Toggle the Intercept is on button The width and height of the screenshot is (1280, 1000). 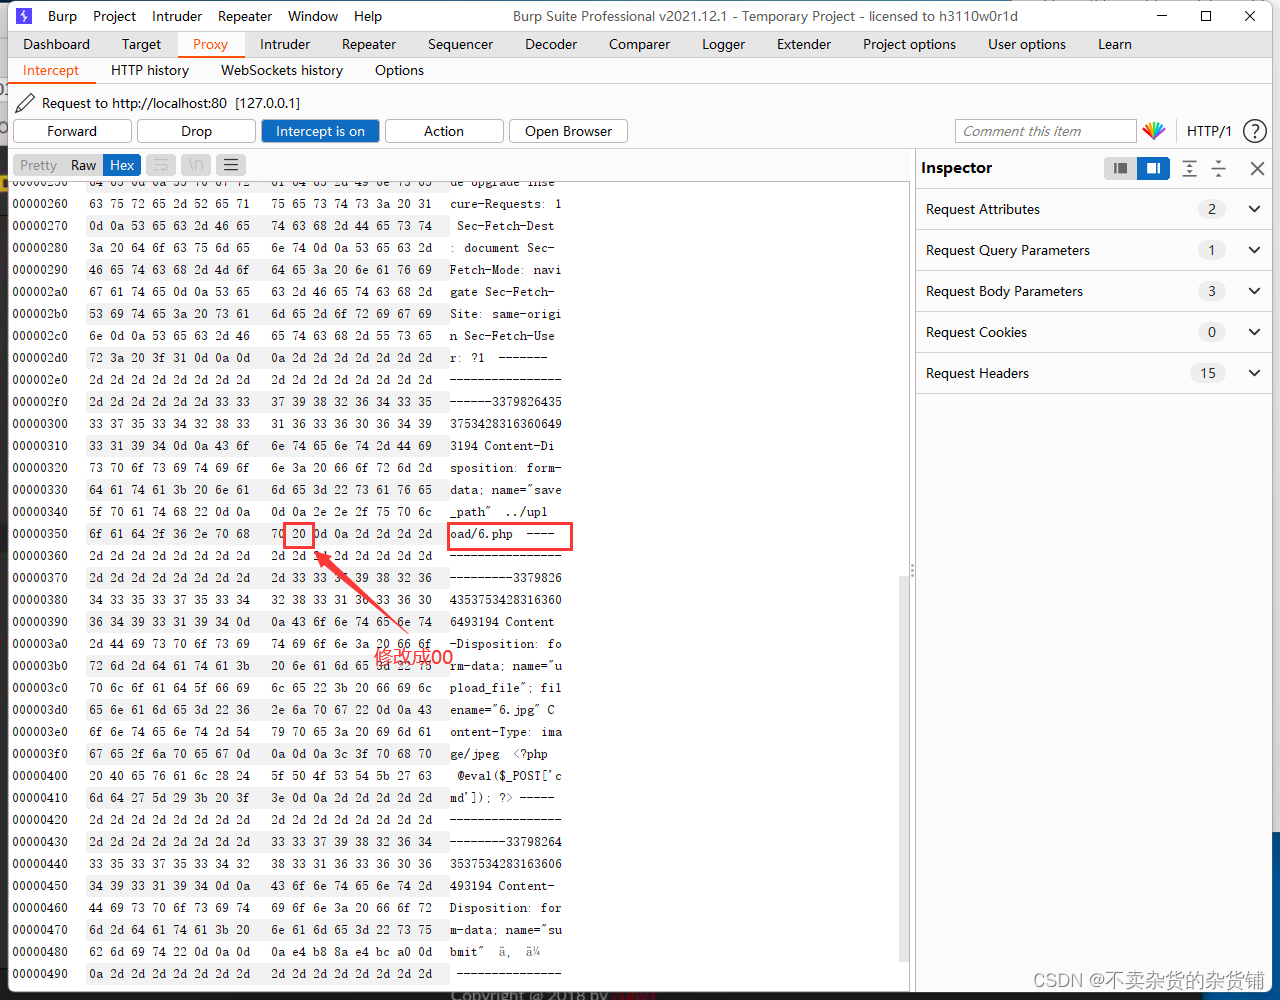point(321,131)
